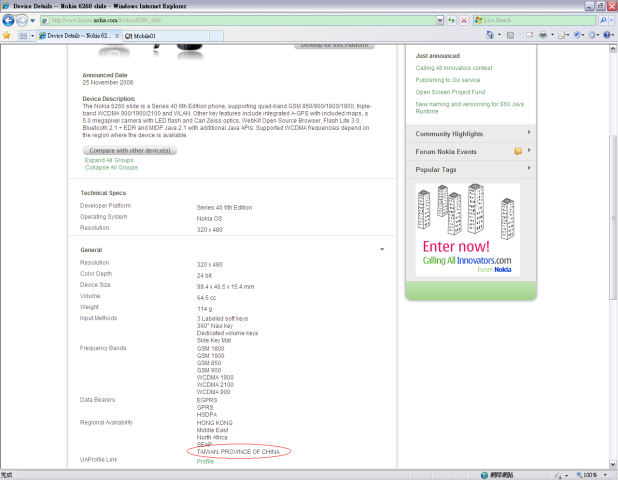Click the 24 bit color depth value
Image resolution: width=618 pixels, height=480 pixels.
204,275
